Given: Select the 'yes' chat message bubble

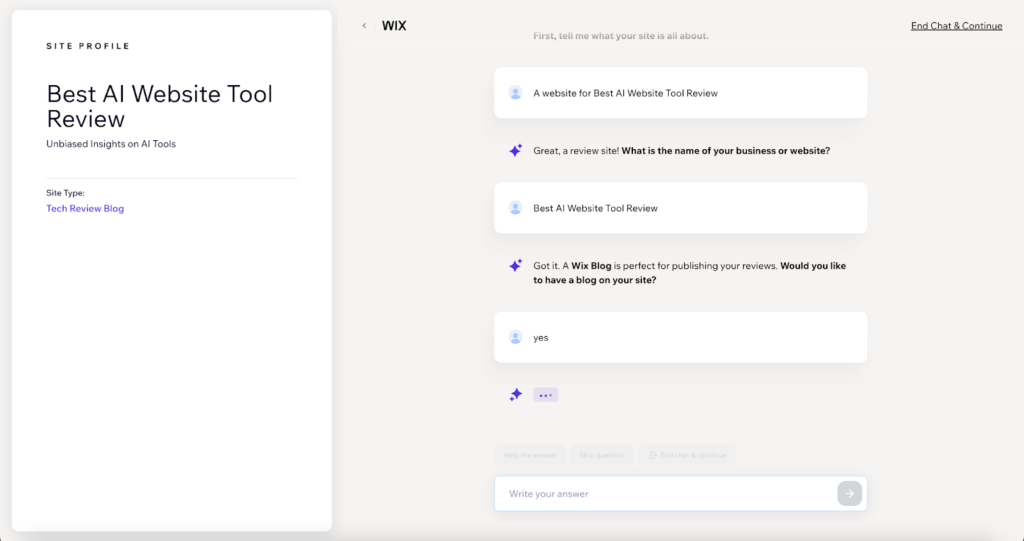Looking at the screenshot, I should tap(680, 338).
